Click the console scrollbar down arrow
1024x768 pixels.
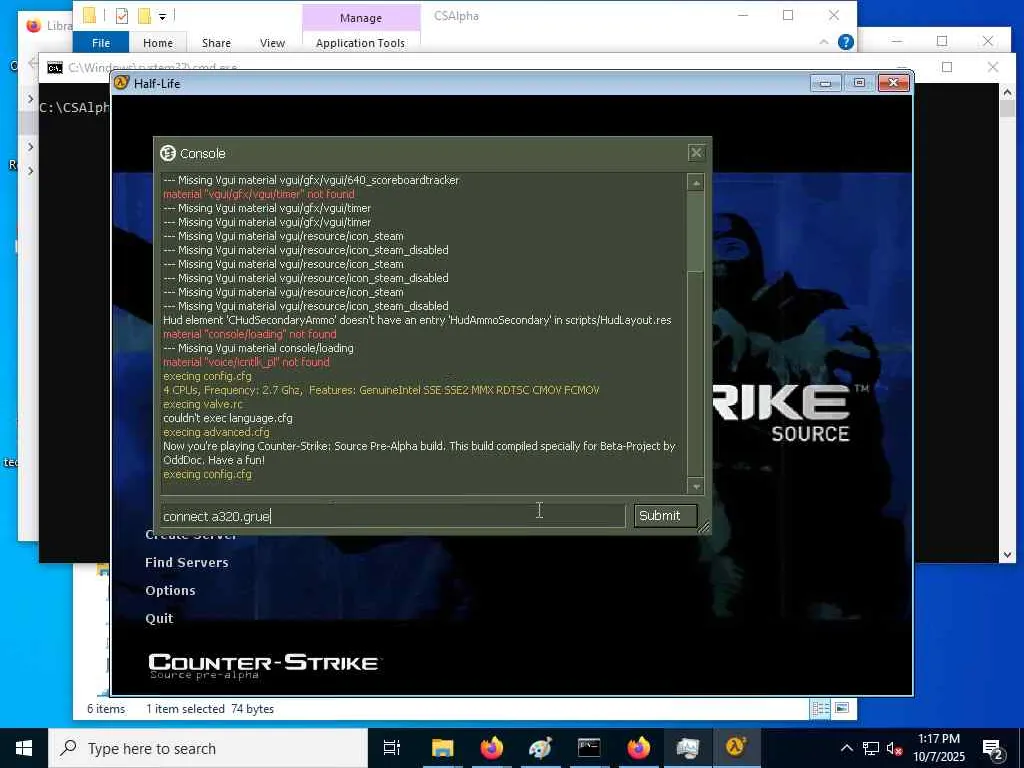click(696, 487)
